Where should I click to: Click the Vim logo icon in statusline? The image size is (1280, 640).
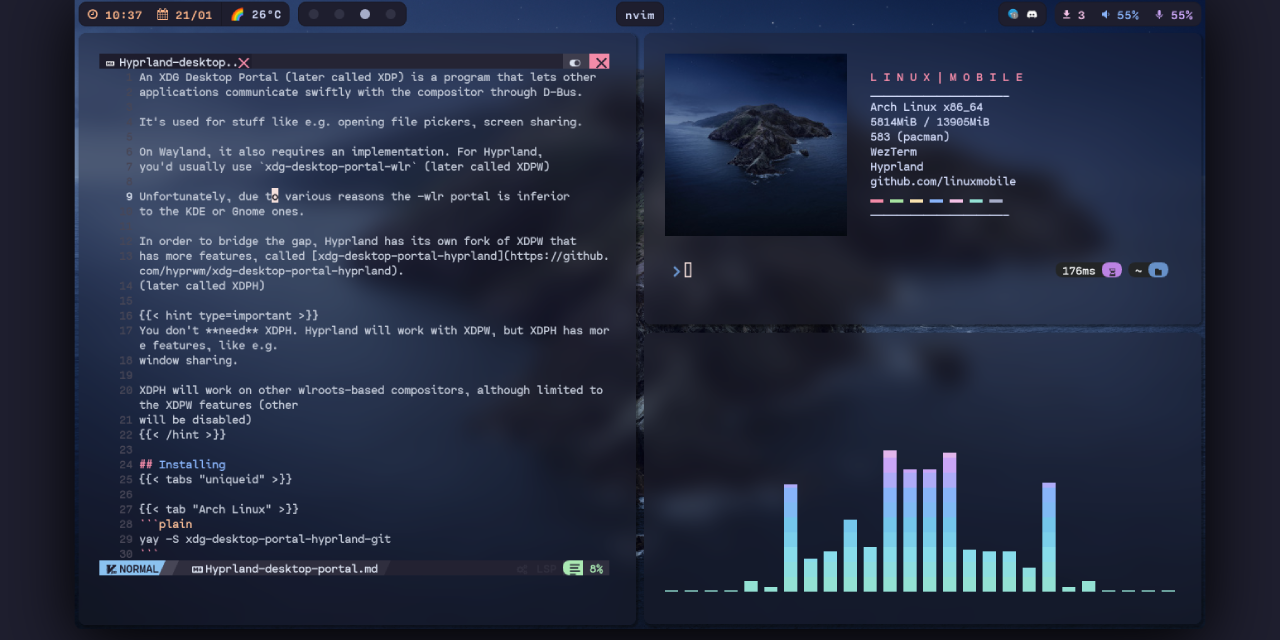[111, 568]
